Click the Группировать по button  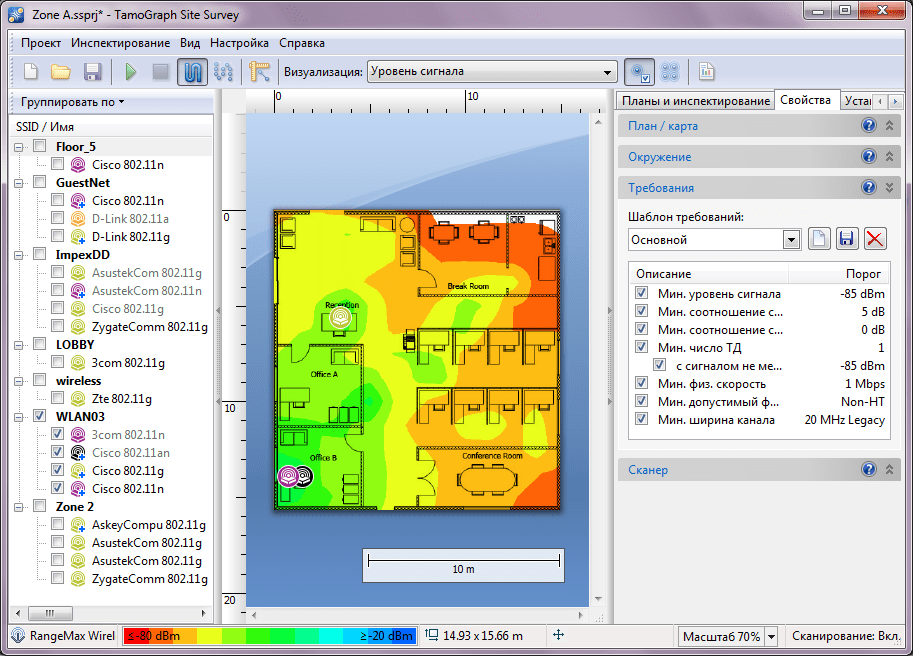[73, 102]
